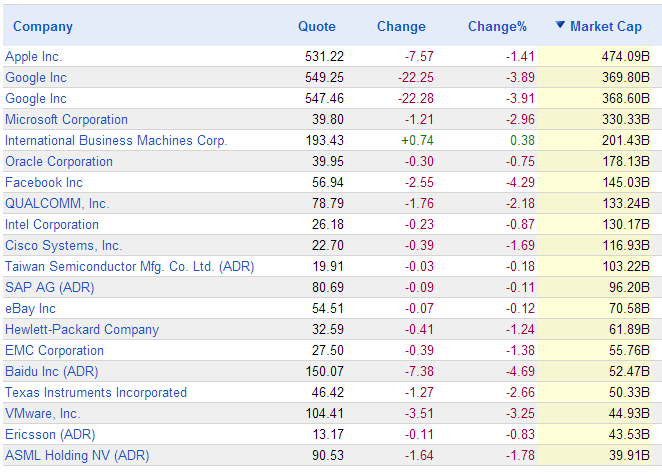This screenshot has height=475, width=662.
Task: Select IBM market cap 201.43B
Action: [x=626, y=141]
